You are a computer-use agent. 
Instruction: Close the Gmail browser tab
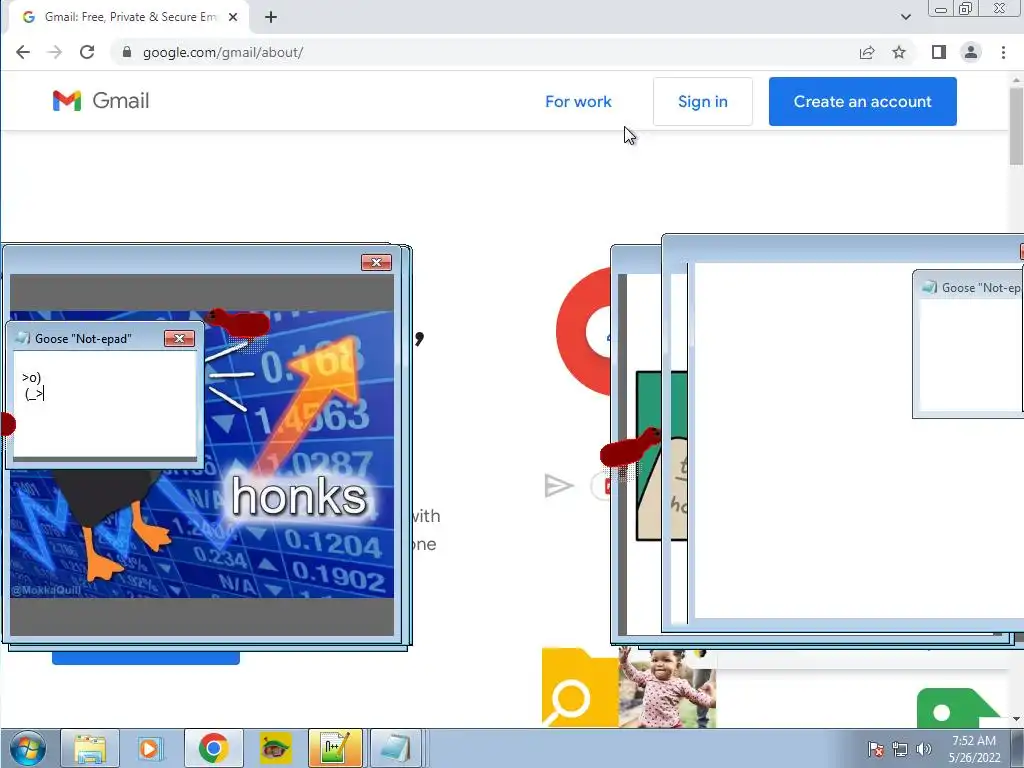tap(232, 17)
